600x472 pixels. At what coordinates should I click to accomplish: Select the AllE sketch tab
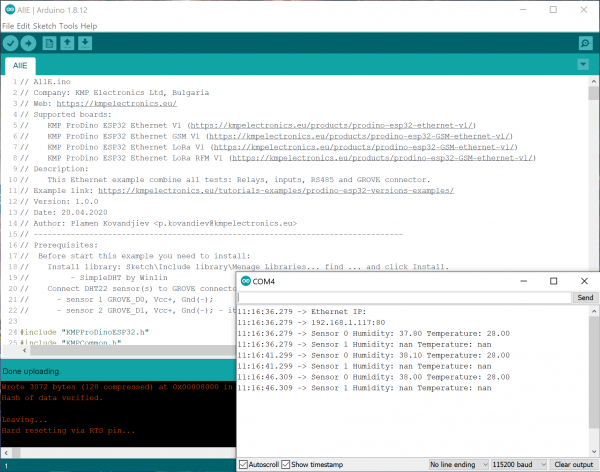pyautogui.click(x=20, y=65)
